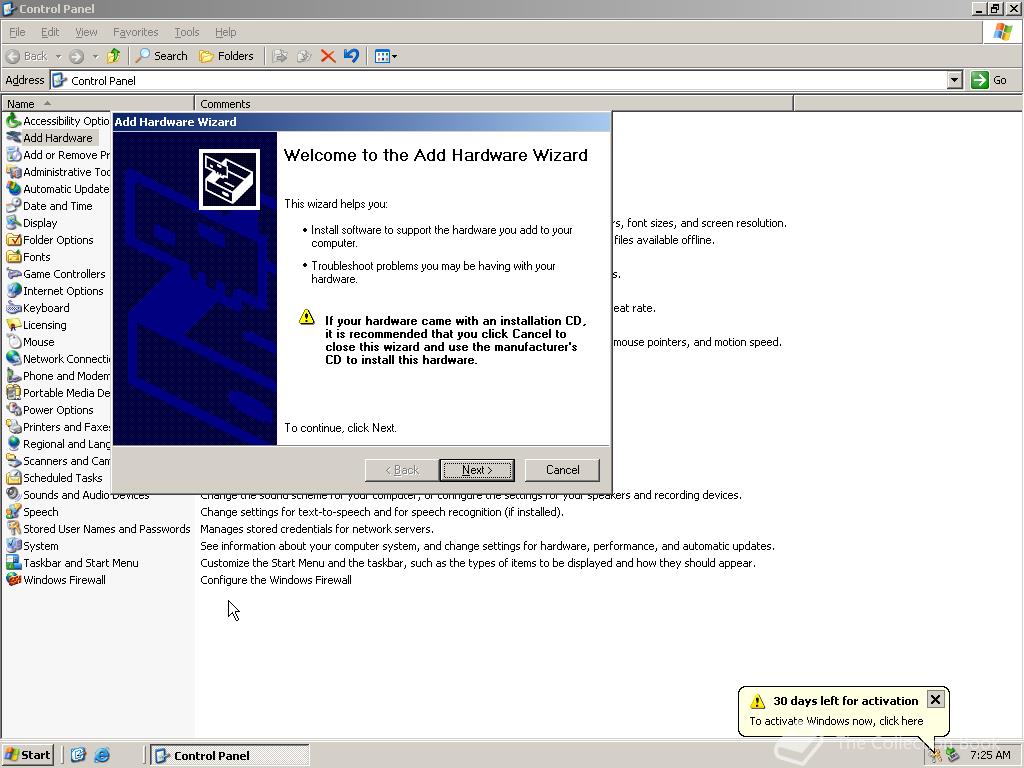The image size is (1024, 768).
Task: Open the Forward history dropdown arrow
Action: (95, 56)
